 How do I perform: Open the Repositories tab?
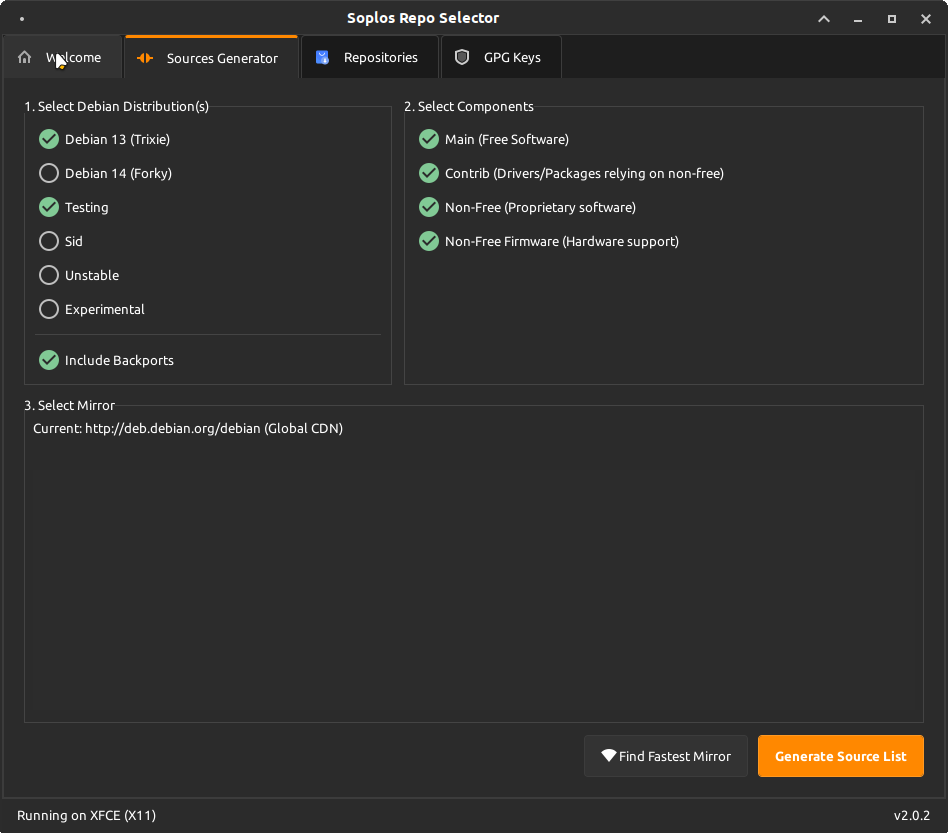tap(369, 57)
